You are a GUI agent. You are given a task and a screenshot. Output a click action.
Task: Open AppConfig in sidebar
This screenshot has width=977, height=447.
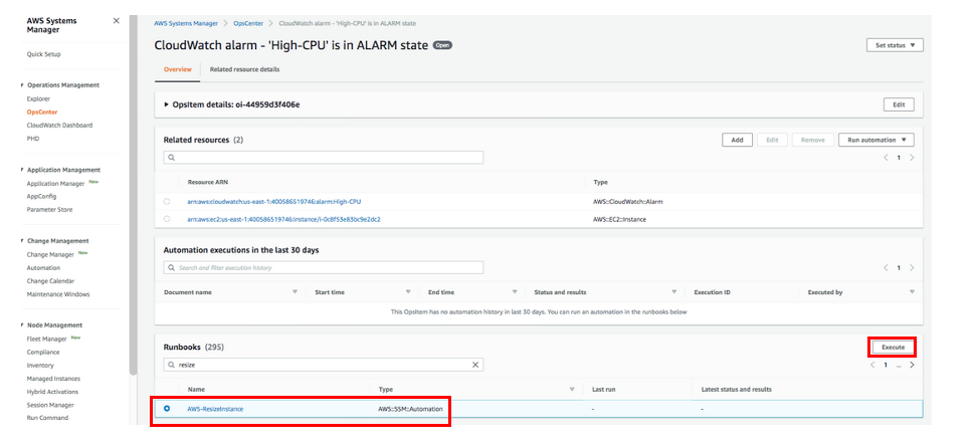[42, 196]
